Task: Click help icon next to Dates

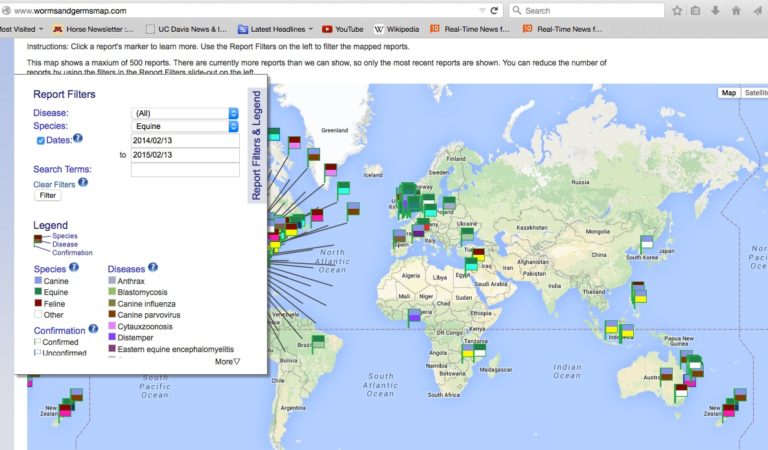Action: tap(78, 139)
